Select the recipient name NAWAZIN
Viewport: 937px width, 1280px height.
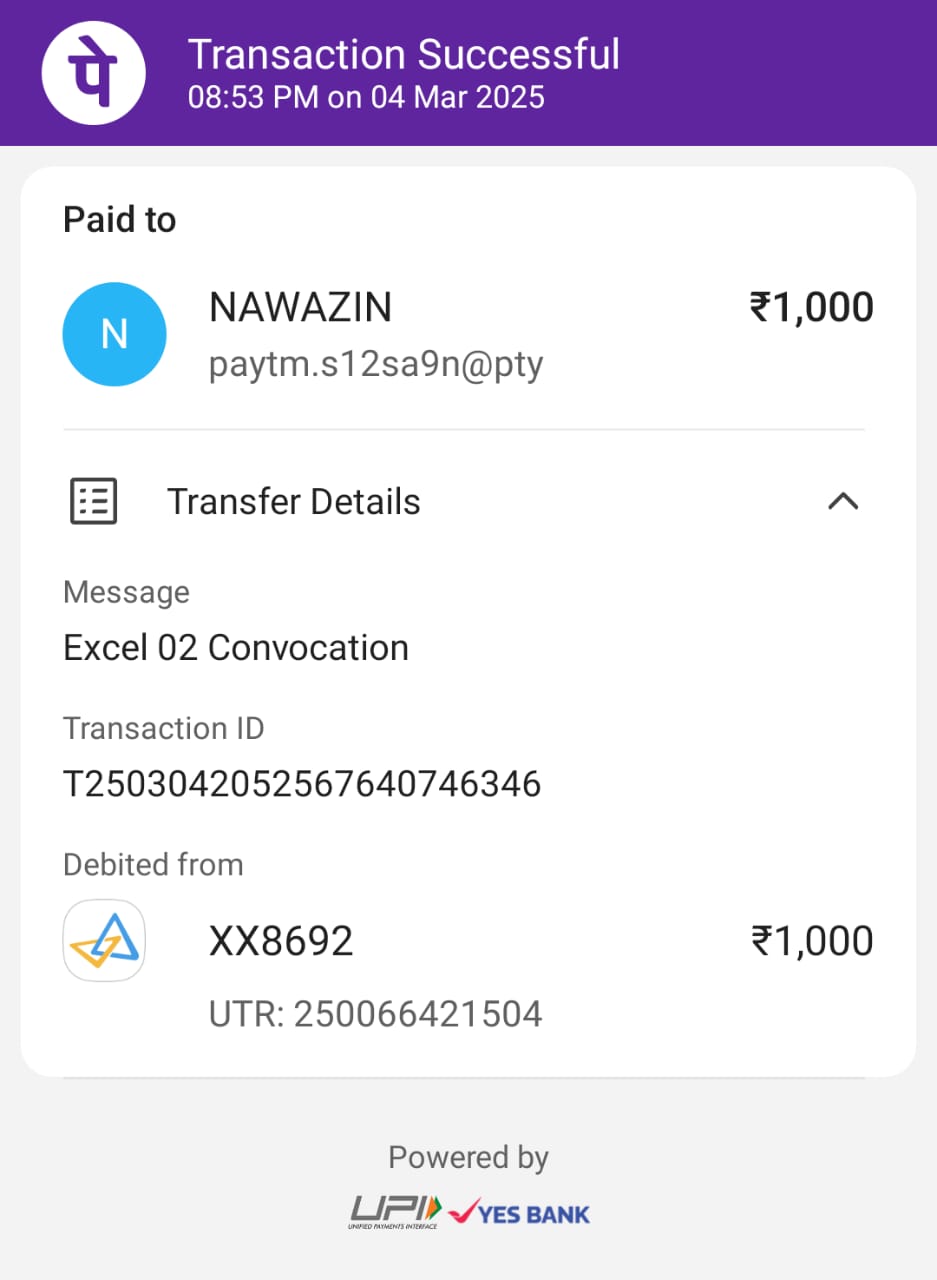click(x=300, y=308)
